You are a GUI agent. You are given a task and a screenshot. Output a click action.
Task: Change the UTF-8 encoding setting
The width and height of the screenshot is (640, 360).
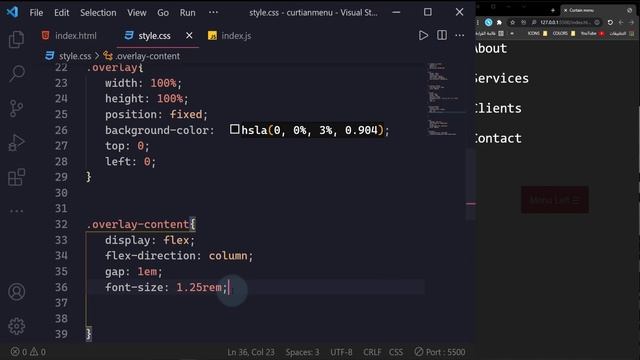(x=341, y=352)
